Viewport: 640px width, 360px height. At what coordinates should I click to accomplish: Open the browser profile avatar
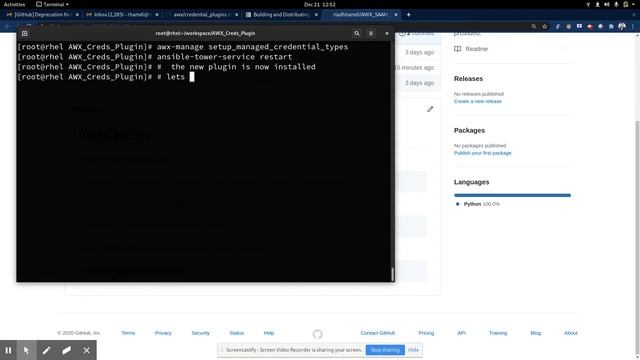pyautogui.click(x=622, y=27)
